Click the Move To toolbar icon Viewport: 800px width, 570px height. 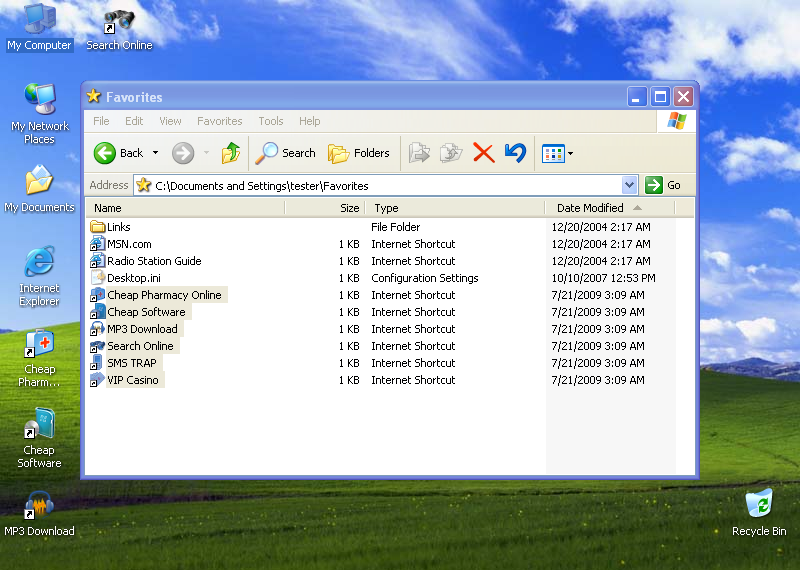pos(419,153)
